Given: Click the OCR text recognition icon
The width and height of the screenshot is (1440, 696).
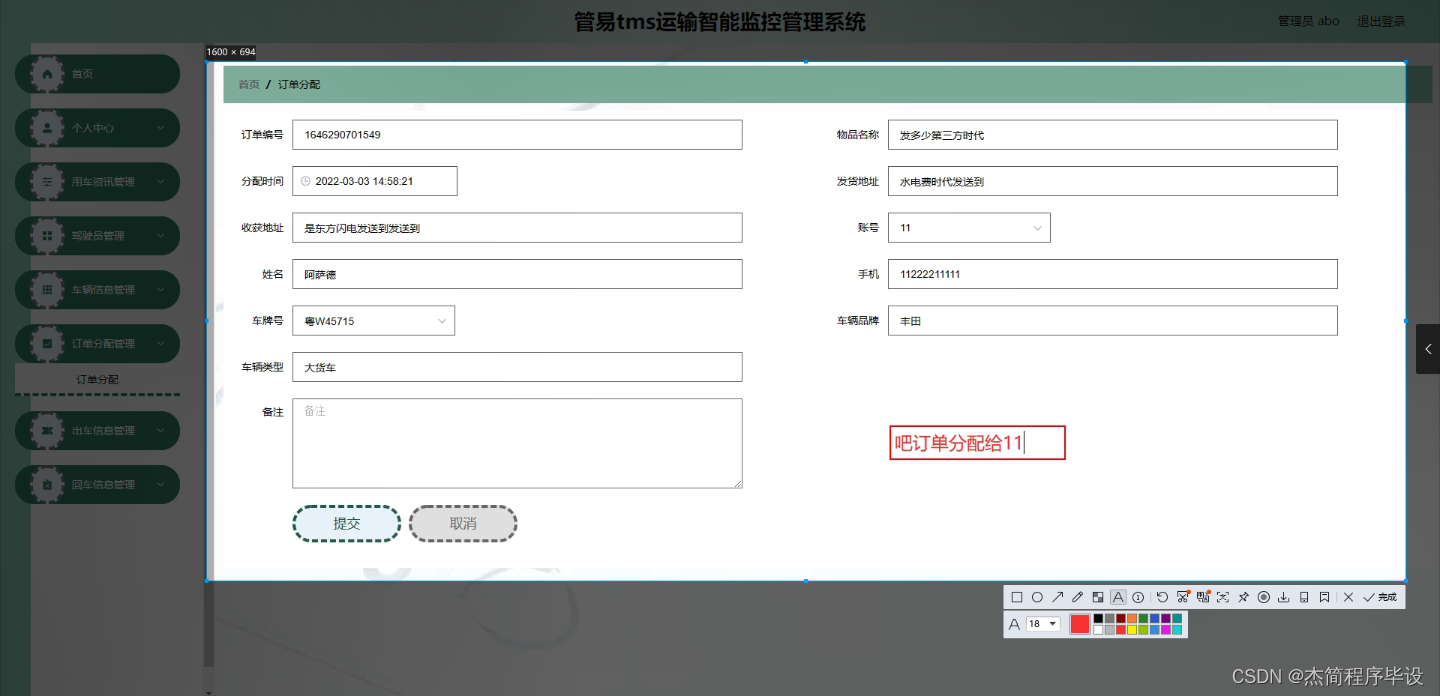Looking at the screenshot, I should (x=1223, y=597).
